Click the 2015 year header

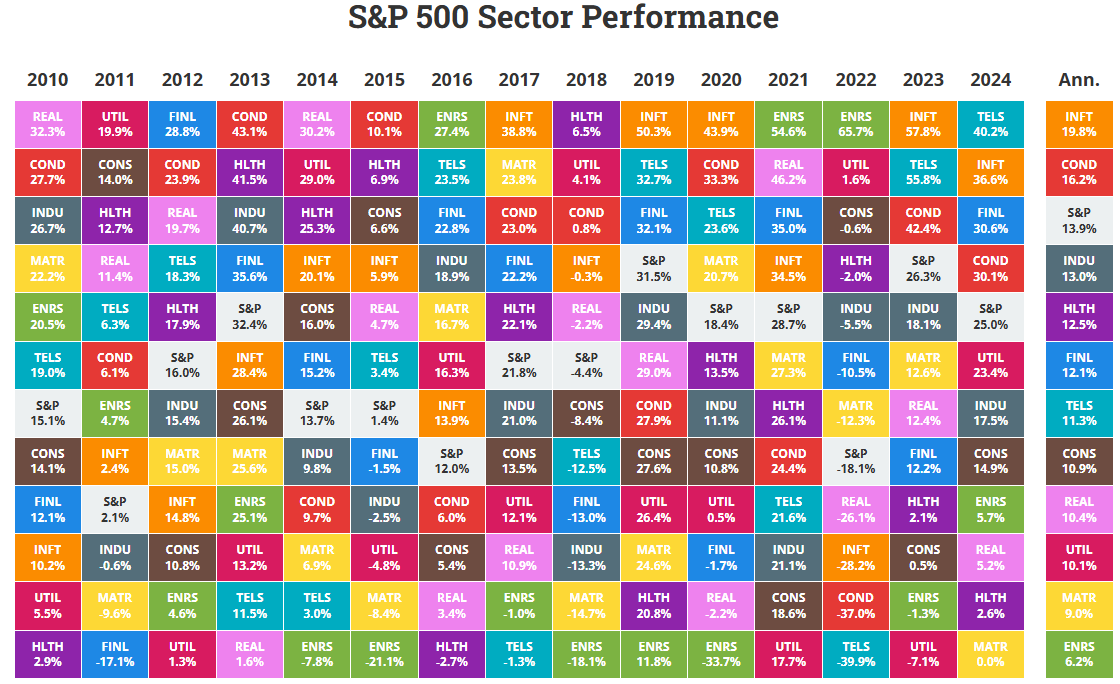[385, 80]
